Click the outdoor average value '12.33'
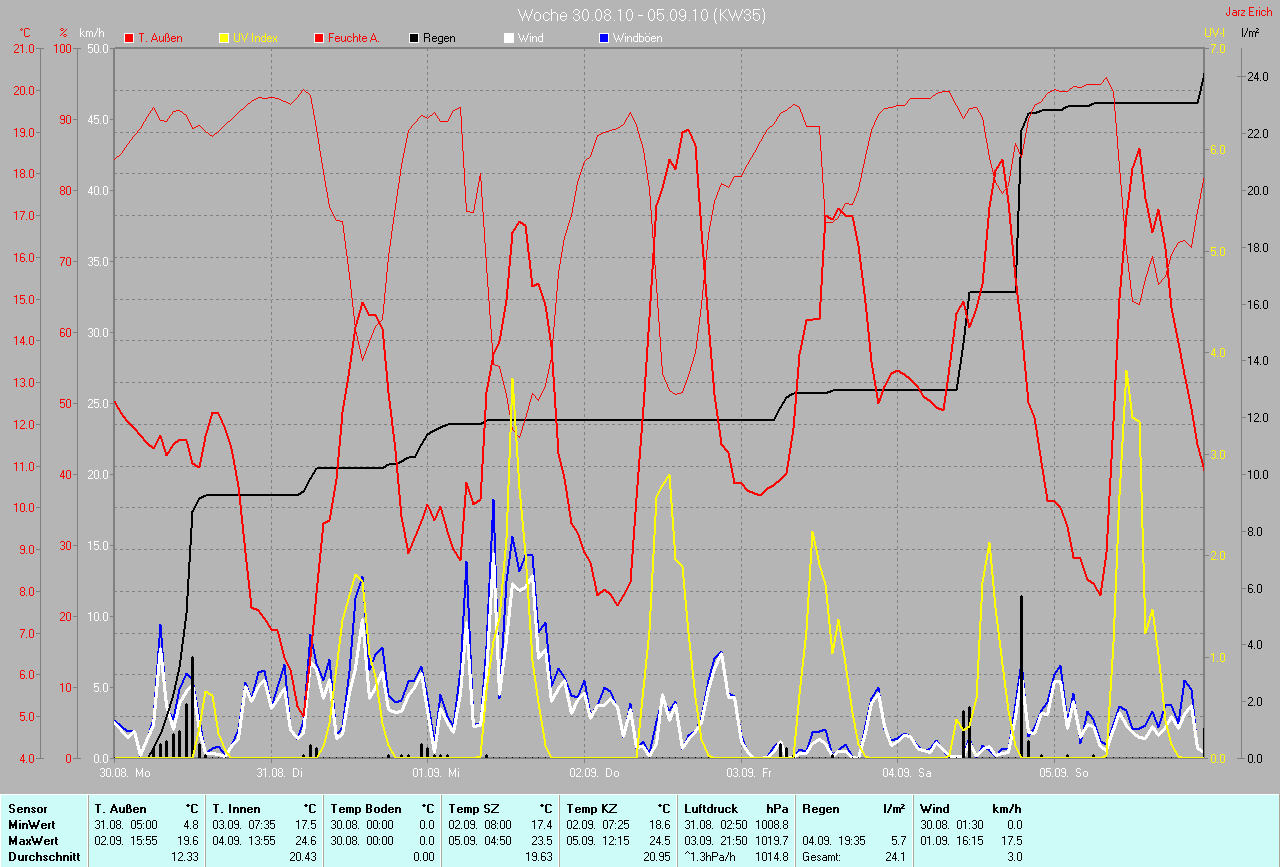Viewport: 1280px width, 867px height. [184, 857]
